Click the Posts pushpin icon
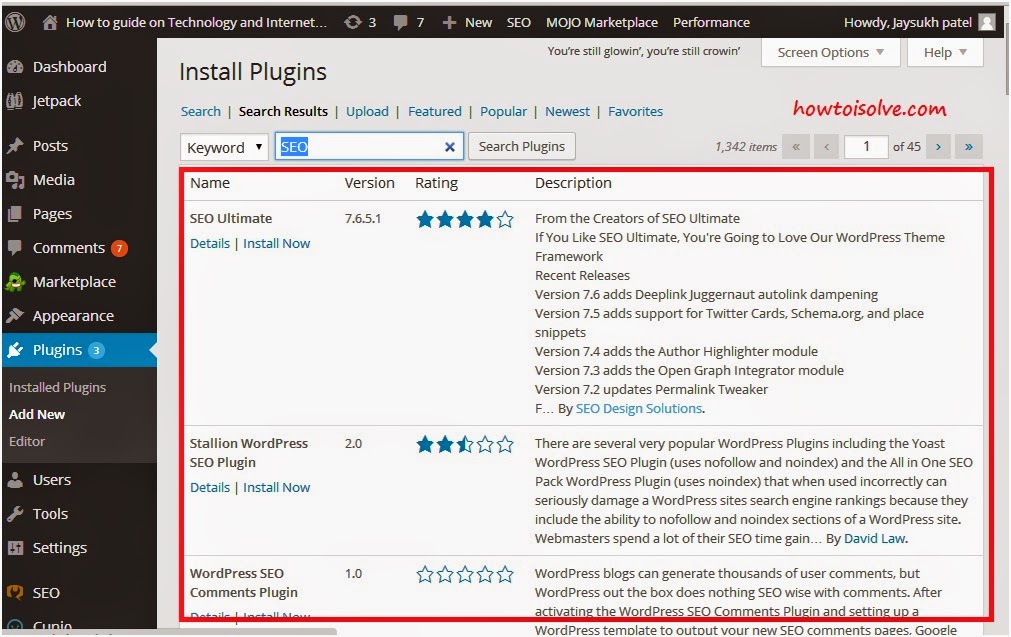The image size is (1011, 637). point(15,146)
